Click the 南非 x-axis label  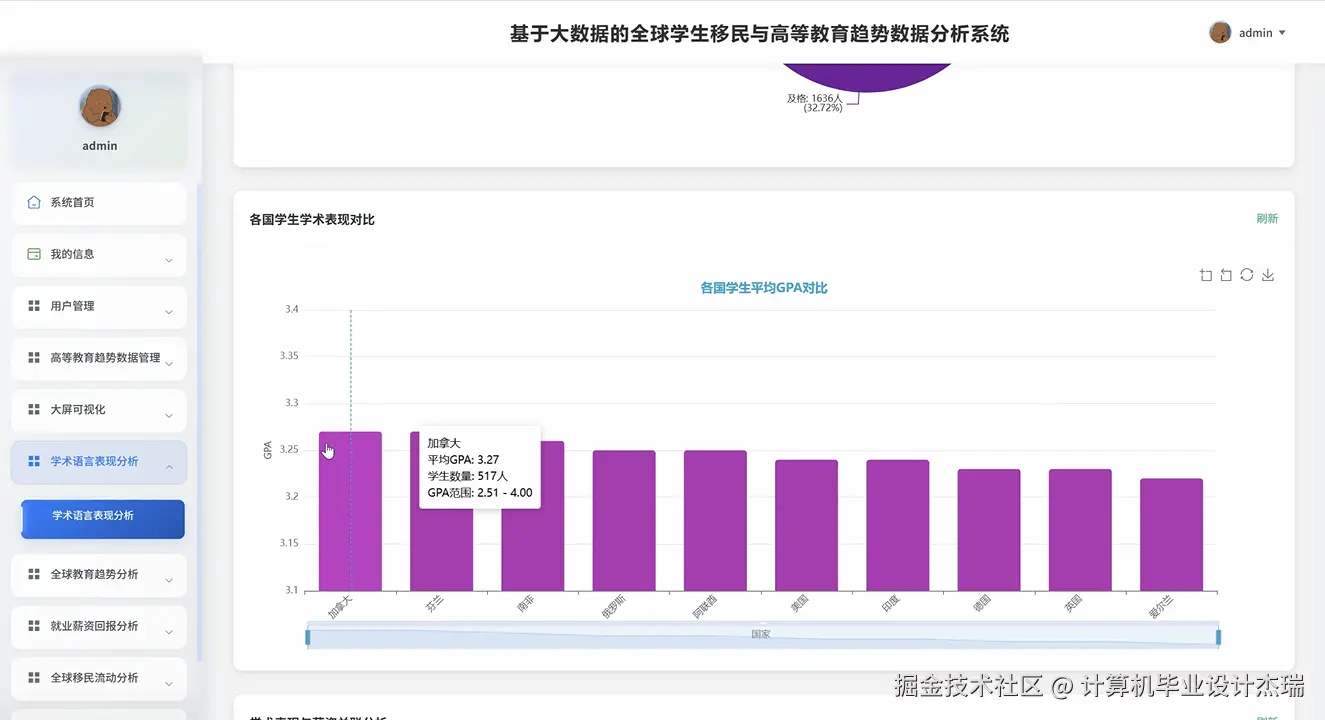coord(525,605)
